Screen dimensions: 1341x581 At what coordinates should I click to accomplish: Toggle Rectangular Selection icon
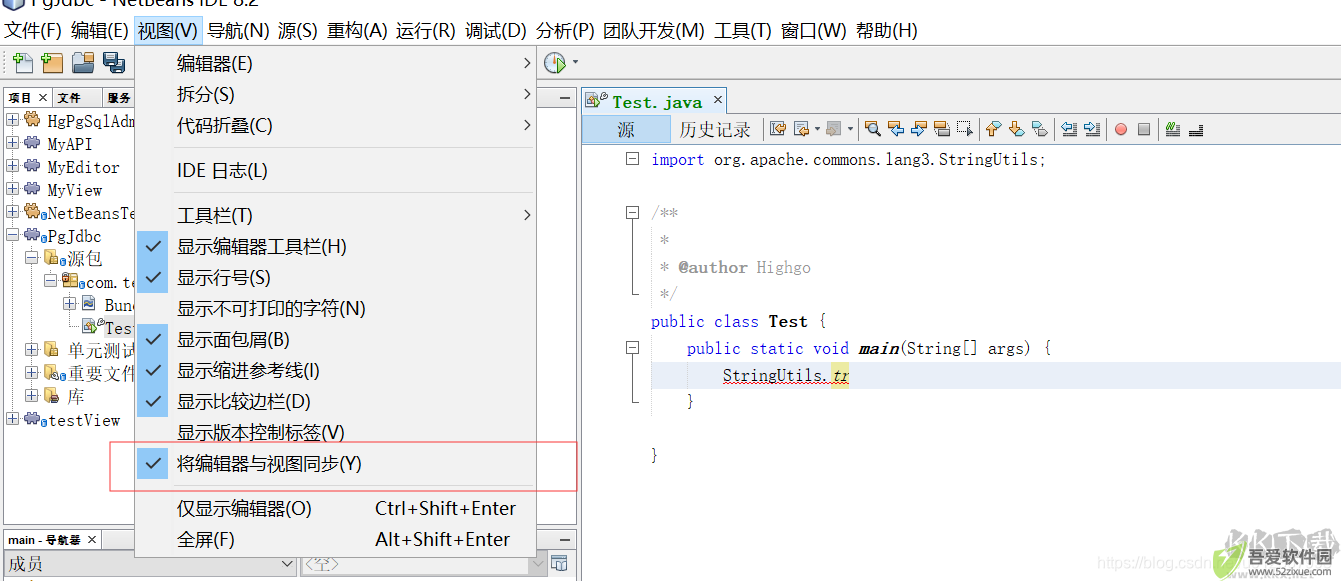965,129
